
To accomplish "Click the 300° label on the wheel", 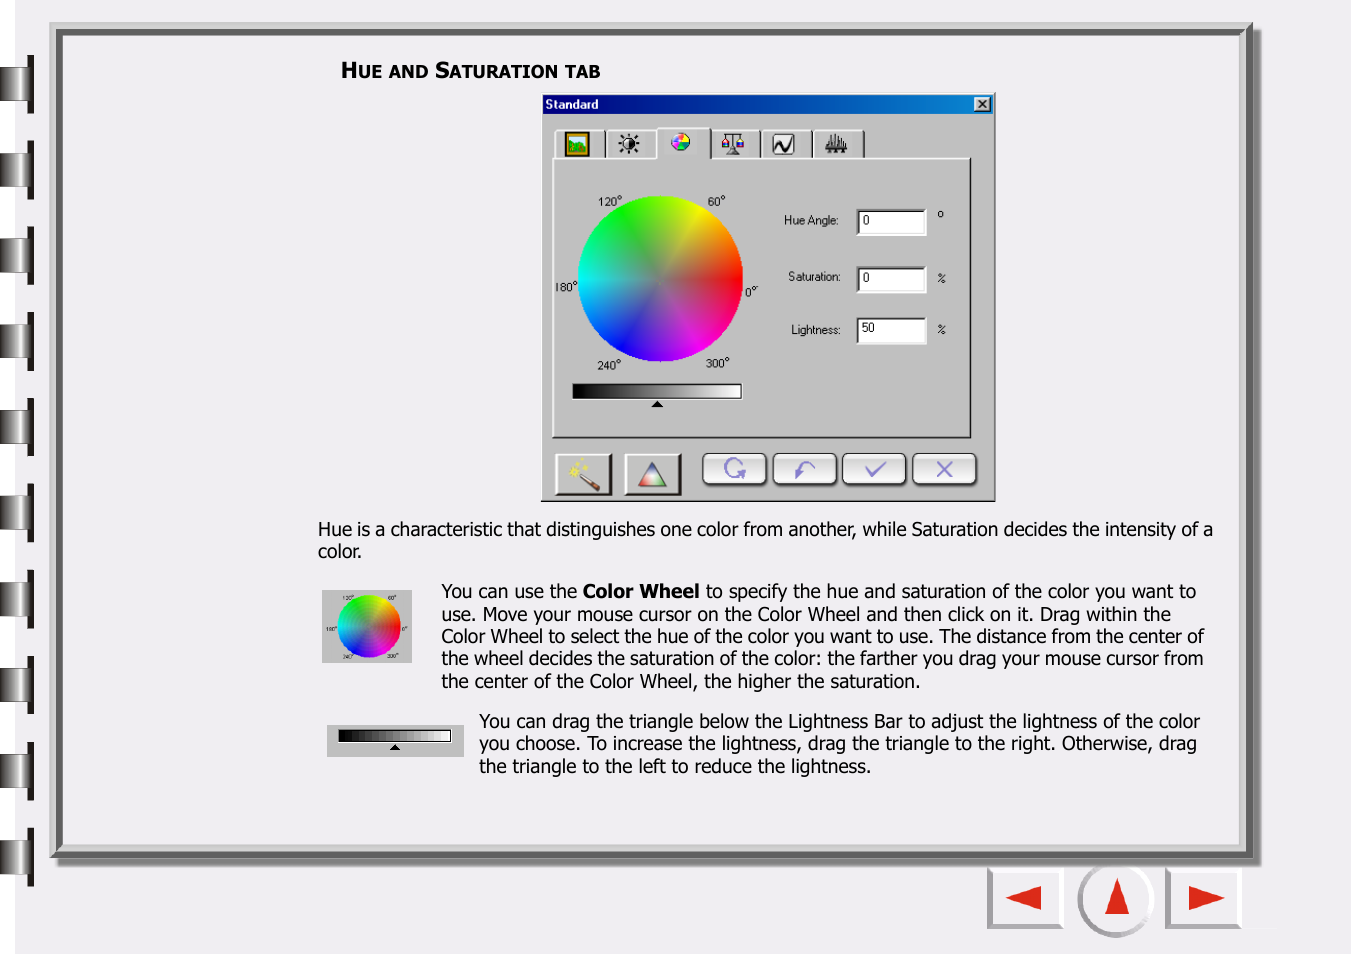I will tap(718, 363).
